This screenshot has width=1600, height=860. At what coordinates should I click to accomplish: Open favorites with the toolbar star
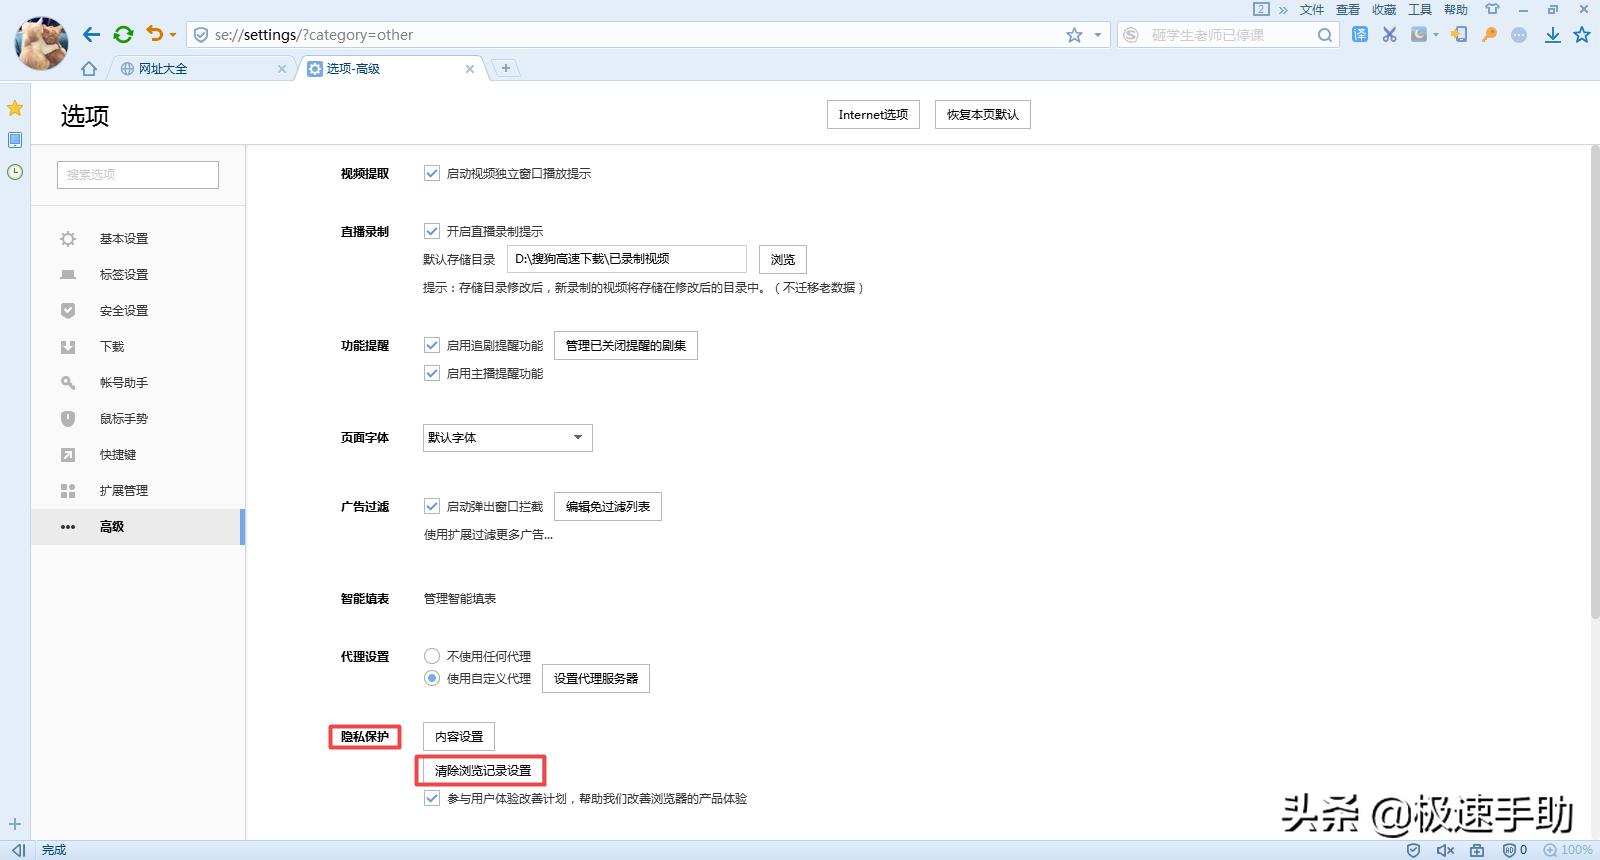click(1582, 35)
